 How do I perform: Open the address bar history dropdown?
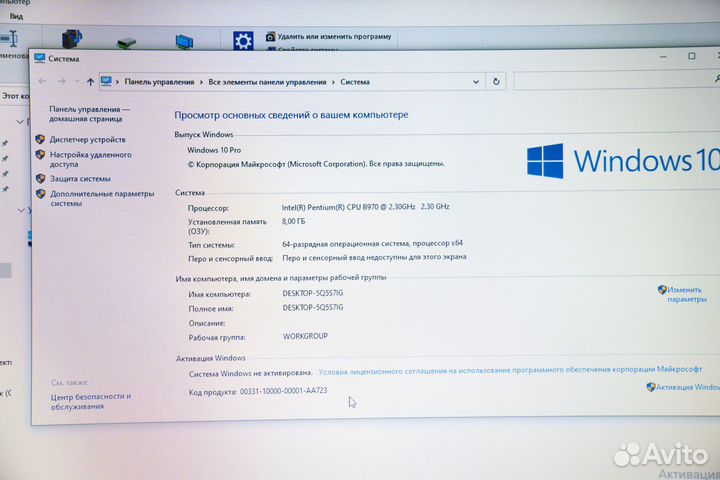click(x=476, y=82)
